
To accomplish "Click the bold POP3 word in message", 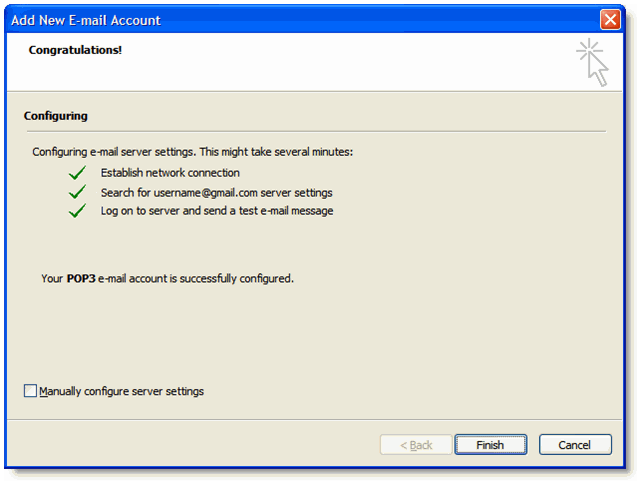I will tap(81, 279).
